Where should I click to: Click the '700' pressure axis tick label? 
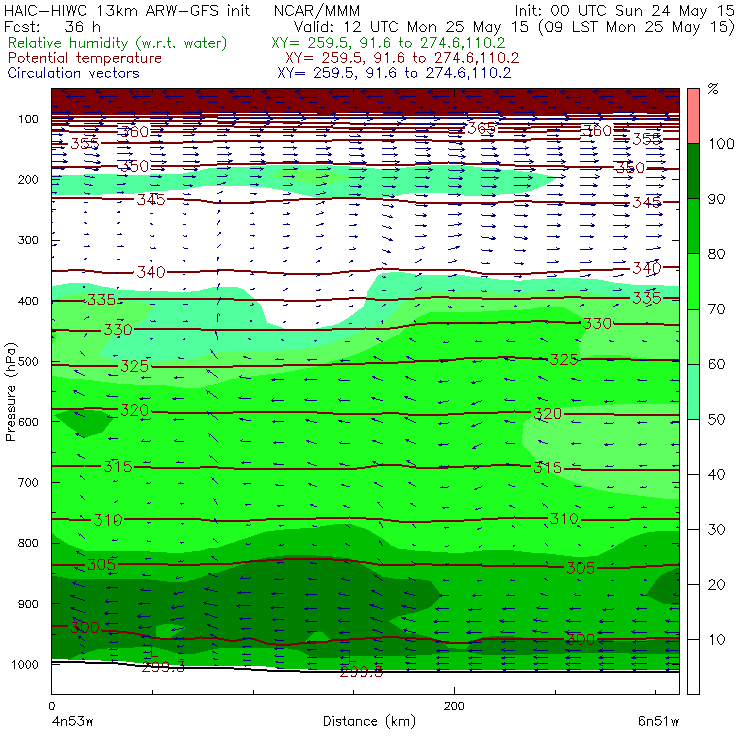coord(28,482)
